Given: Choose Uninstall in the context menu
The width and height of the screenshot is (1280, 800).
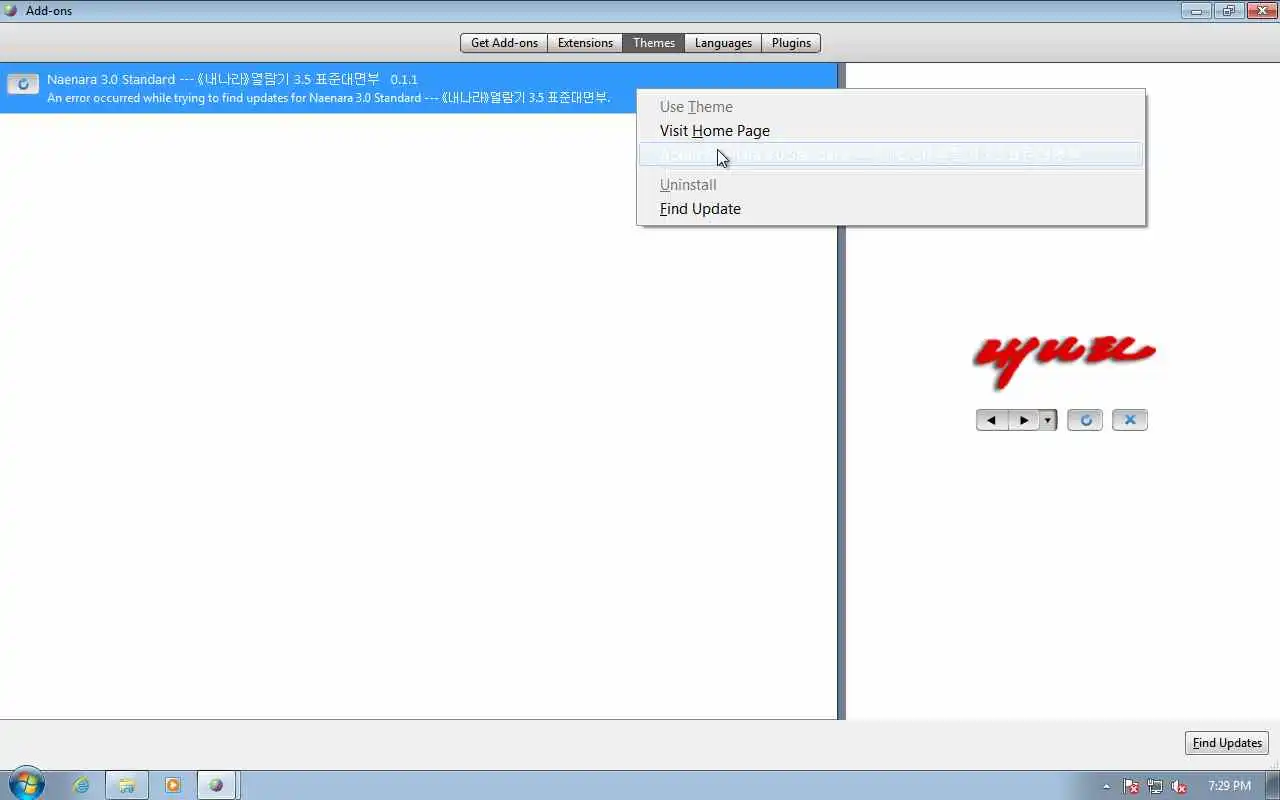Looking at the screenshot, I should tap(890, 185).
